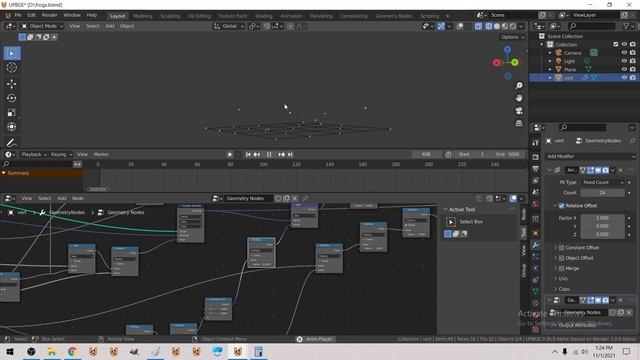
Task: Open the File menu
Action: click(x=18, y=15)
